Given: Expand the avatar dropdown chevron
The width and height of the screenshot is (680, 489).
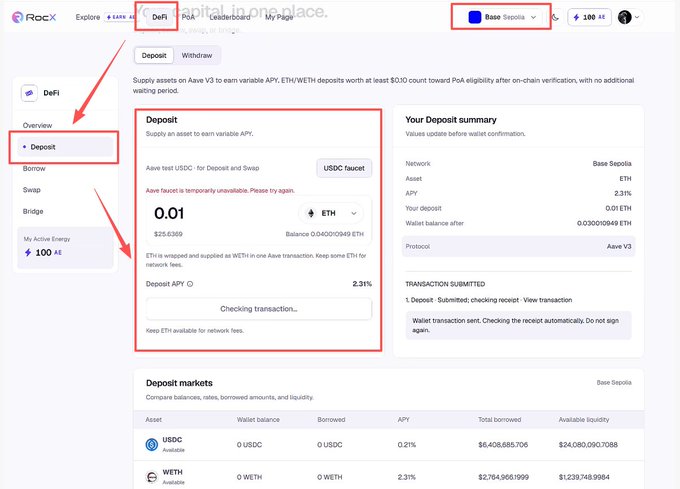Looking at the screenshot, I should pos(637,17).
